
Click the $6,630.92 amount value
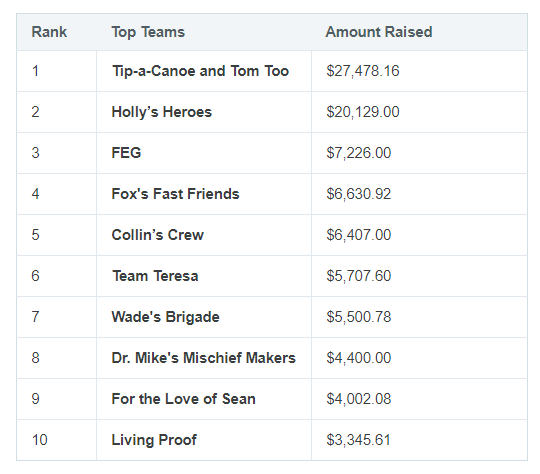click(359, 194)
